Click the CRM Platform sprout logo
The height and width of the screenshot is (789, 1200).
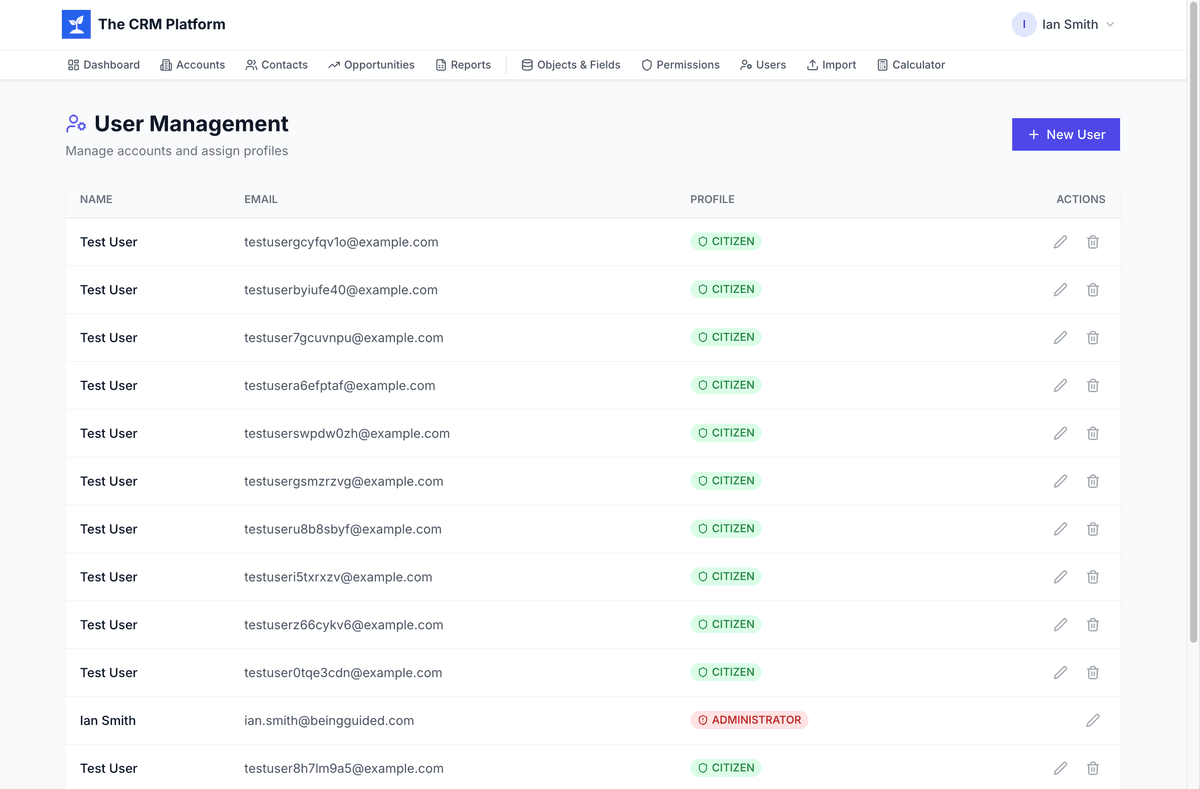tap(76, 24)
